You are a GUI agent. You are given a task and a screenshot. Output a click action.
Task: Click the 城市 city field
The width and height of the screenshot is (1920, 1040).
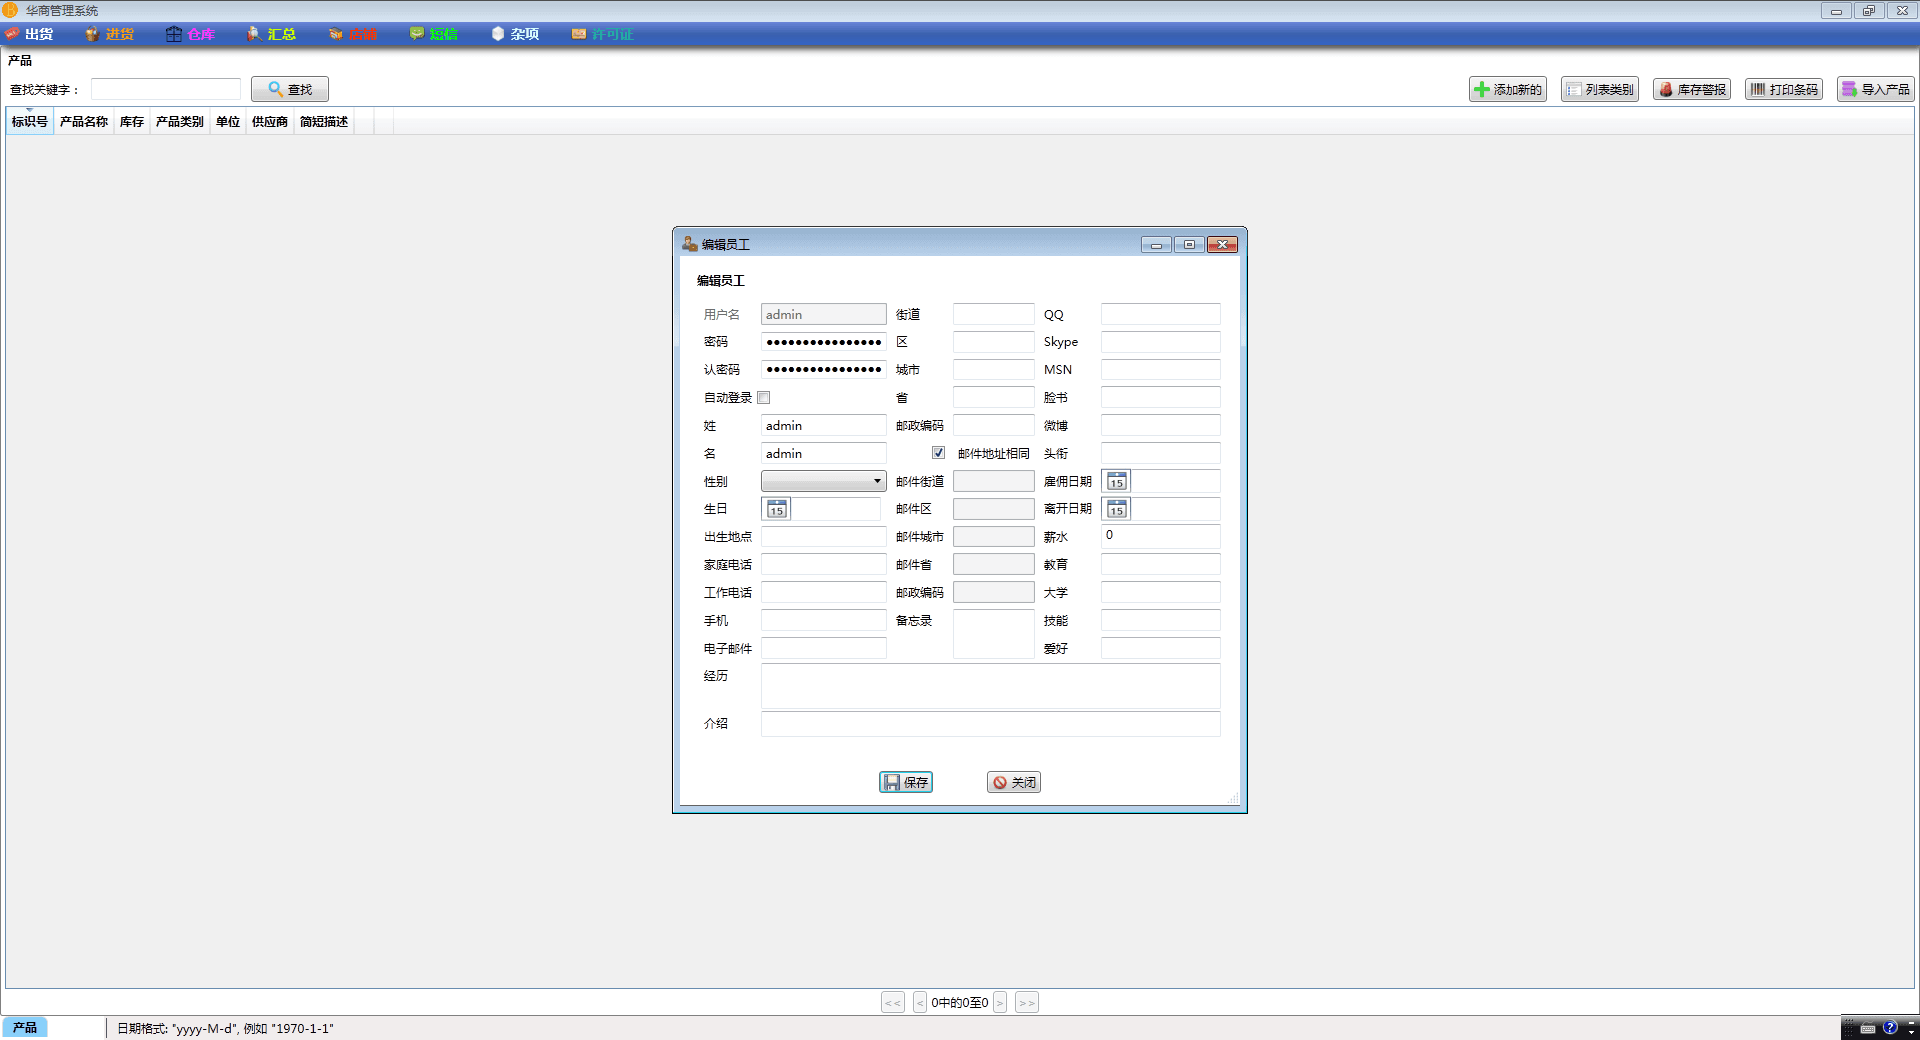(994, 370)
